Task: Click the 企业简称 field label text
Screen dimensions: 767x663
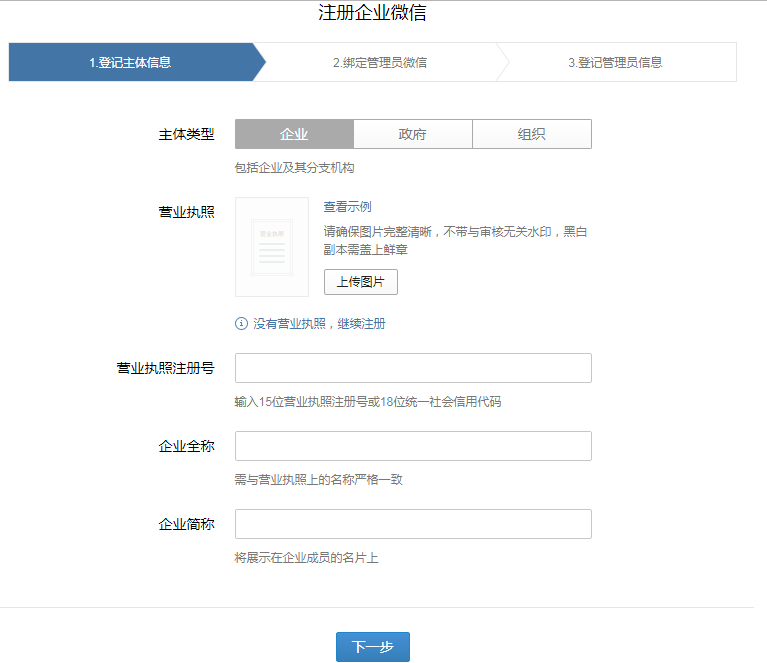Action: click(186, 524)
